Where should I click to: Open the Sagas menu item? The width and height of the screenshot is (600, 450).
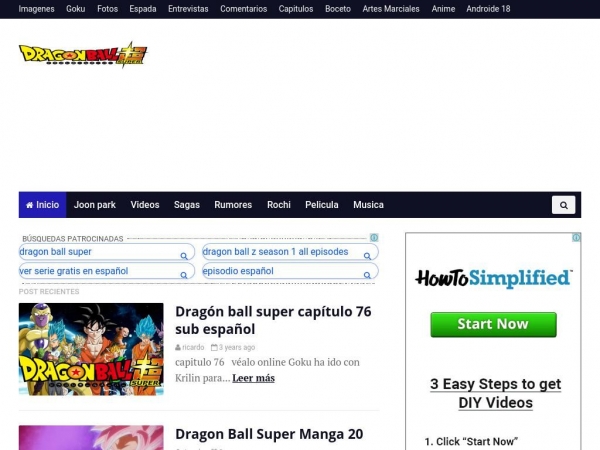point(187,205)
